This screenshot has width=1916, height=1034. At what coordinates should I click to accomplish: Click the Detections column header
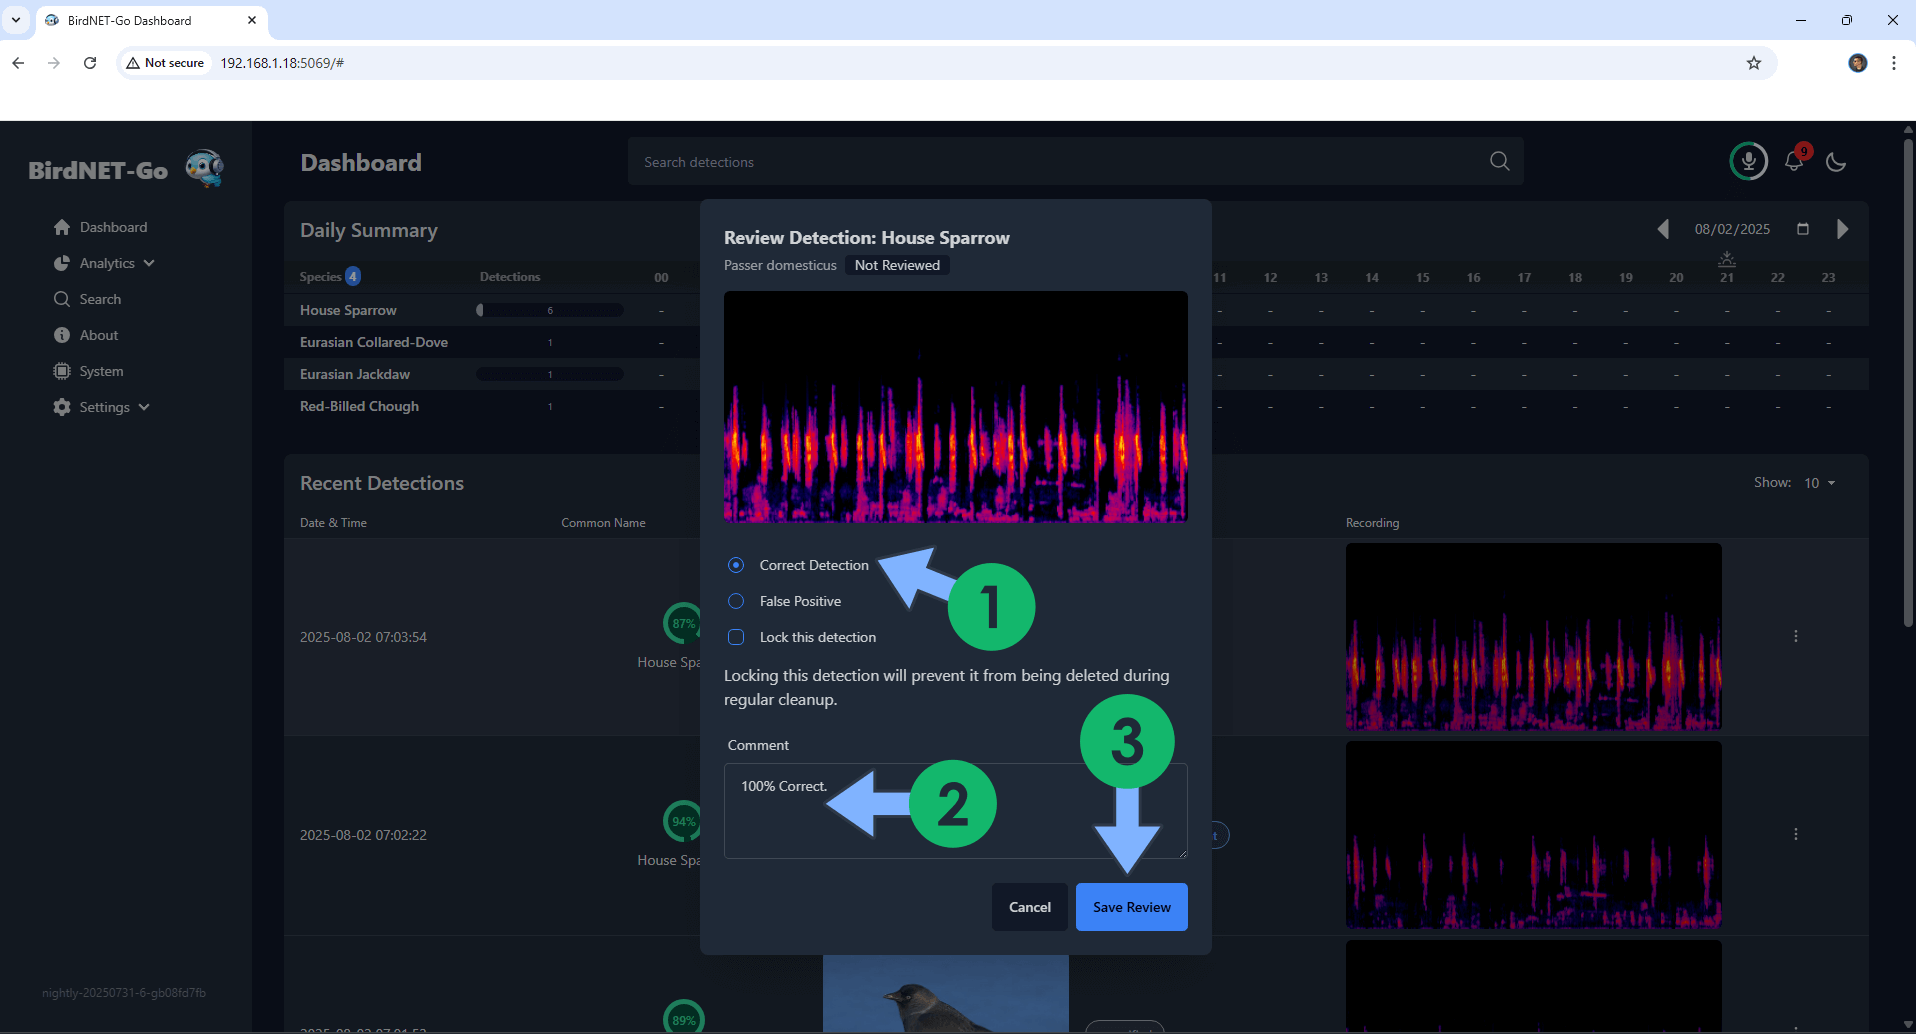click(x=510, y=277)
